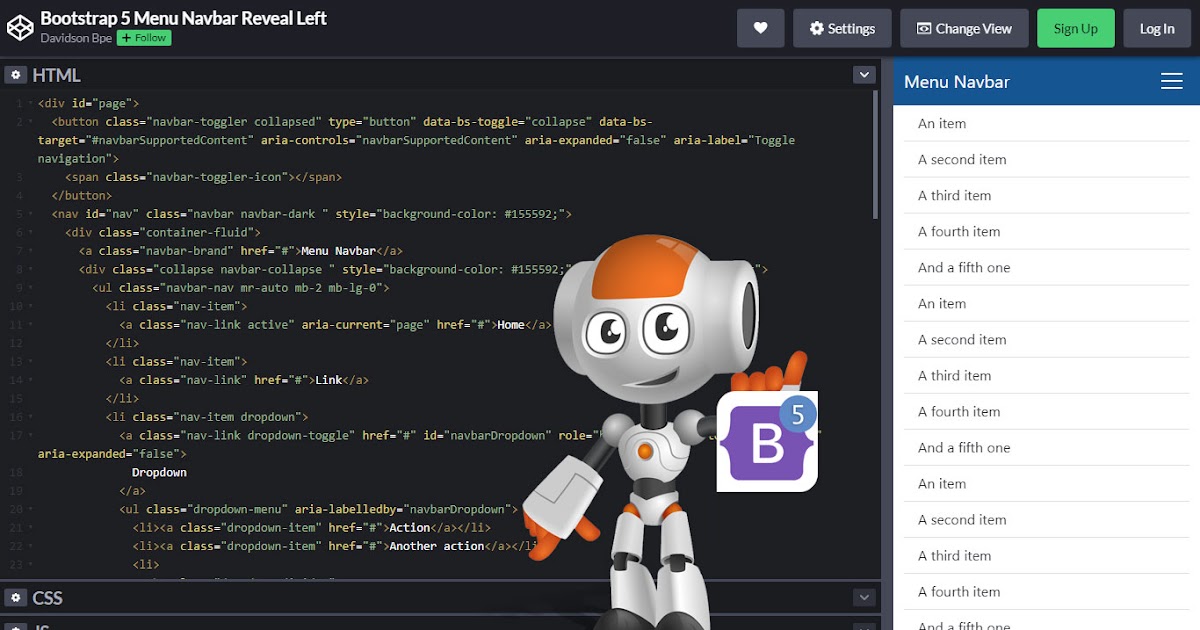Select "A third item" from the preview menu

[954, 195]
